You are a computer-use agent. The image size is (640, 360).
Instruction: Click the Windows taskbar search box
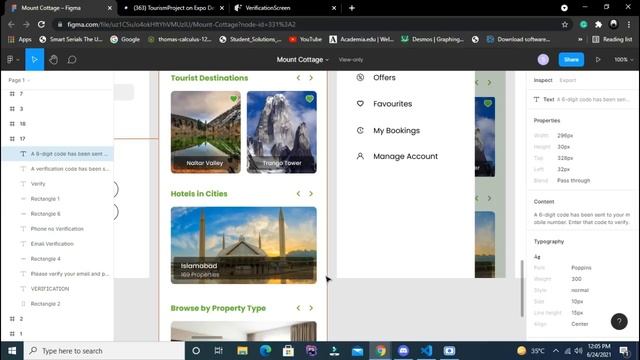[x=104, y=351]
